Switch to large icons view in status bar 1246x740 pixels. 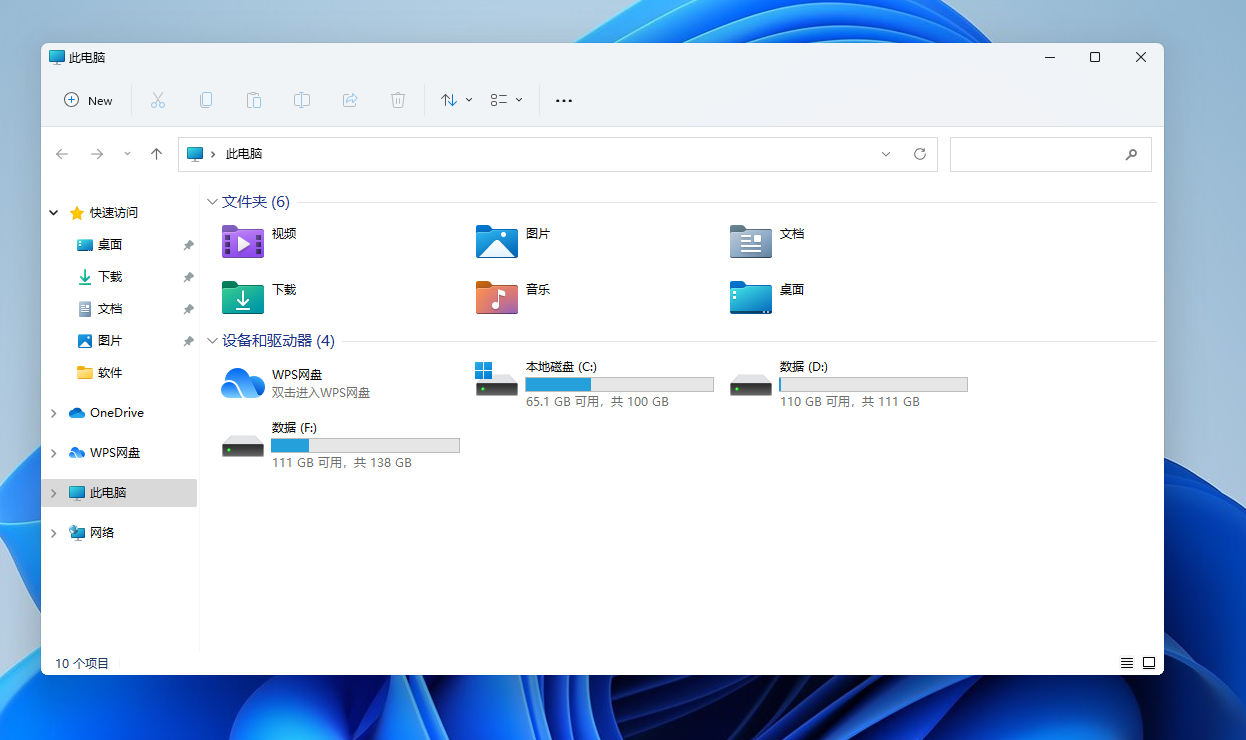click(x=1149, y=663)
